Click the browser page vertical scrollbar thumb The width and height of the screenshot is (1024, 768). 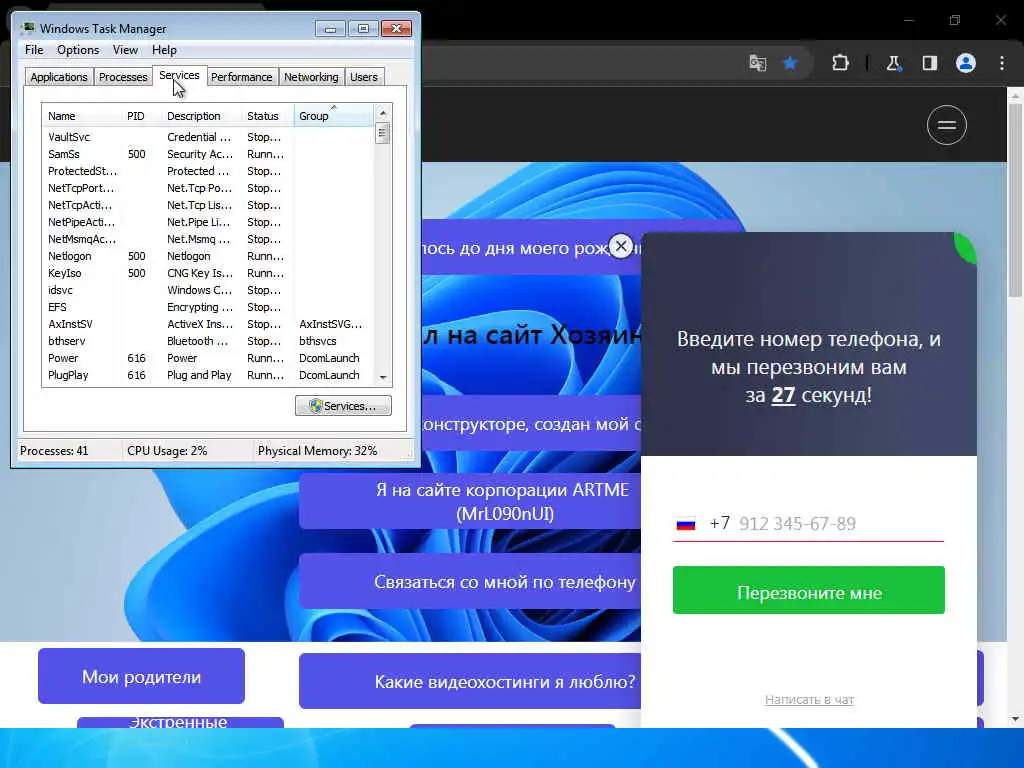1015,199
